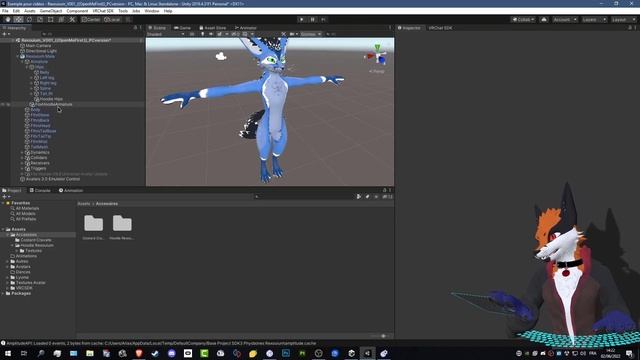Select Avatars 3.0 Emulator Control object
This screenshot has width=640, height=360.
52,179
